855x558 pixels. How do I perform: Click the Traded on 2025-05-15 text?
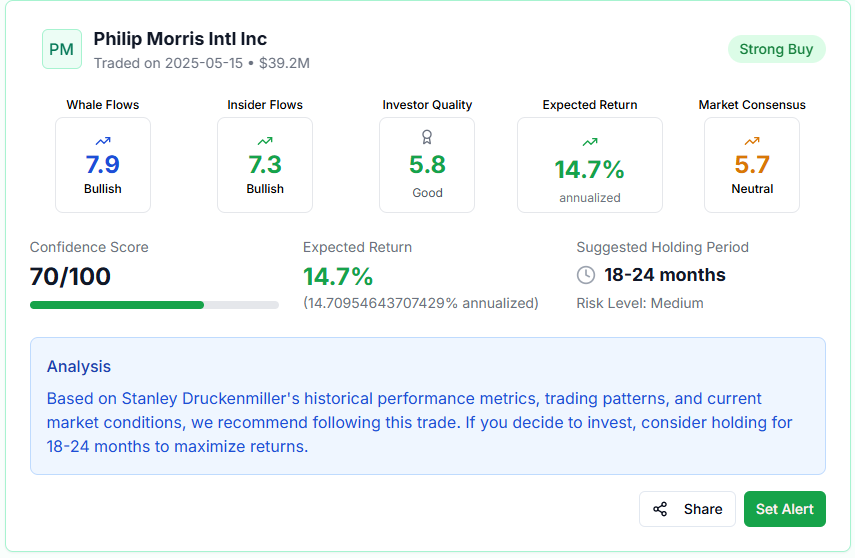pos(168,63)
